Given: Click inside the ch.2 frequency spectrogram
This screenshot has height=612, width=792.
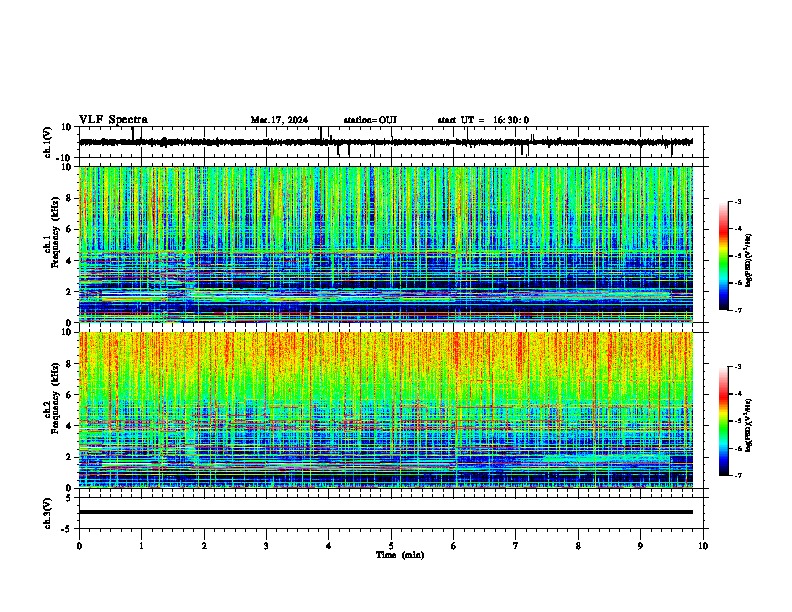Looking at the screenshot, I should (x=386, y=410).
